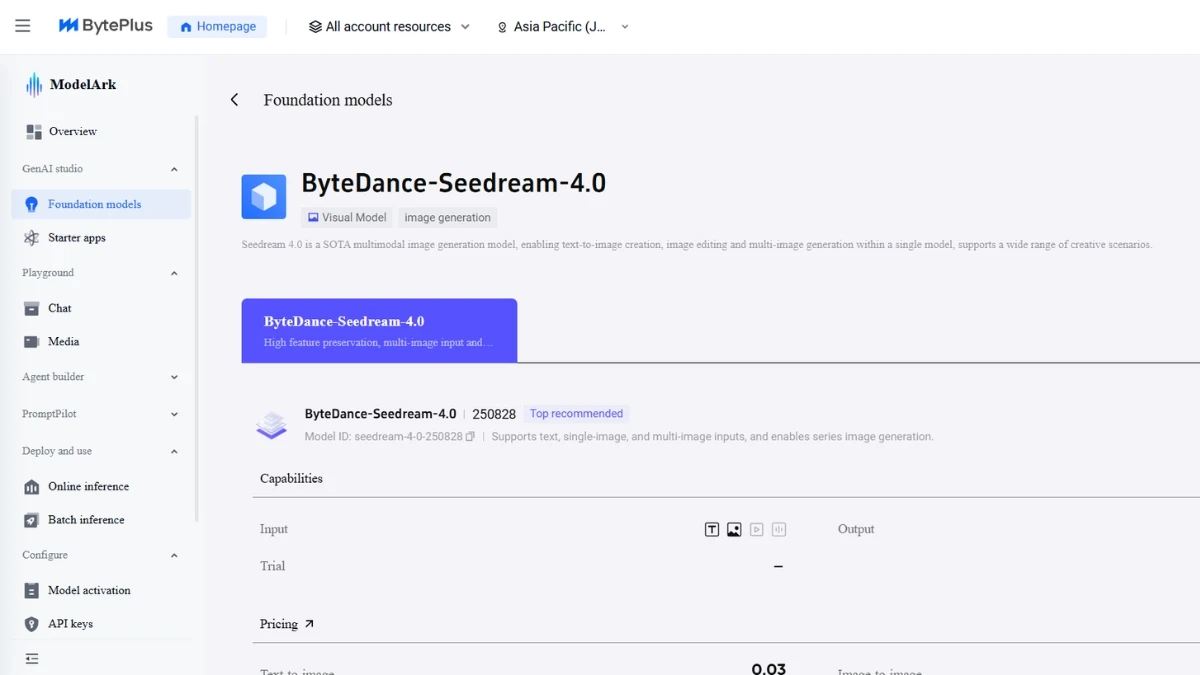The height and width of the screenshot is (675, 1200).
Task: Click the Batch inference icon
Action: coord(32,520)
